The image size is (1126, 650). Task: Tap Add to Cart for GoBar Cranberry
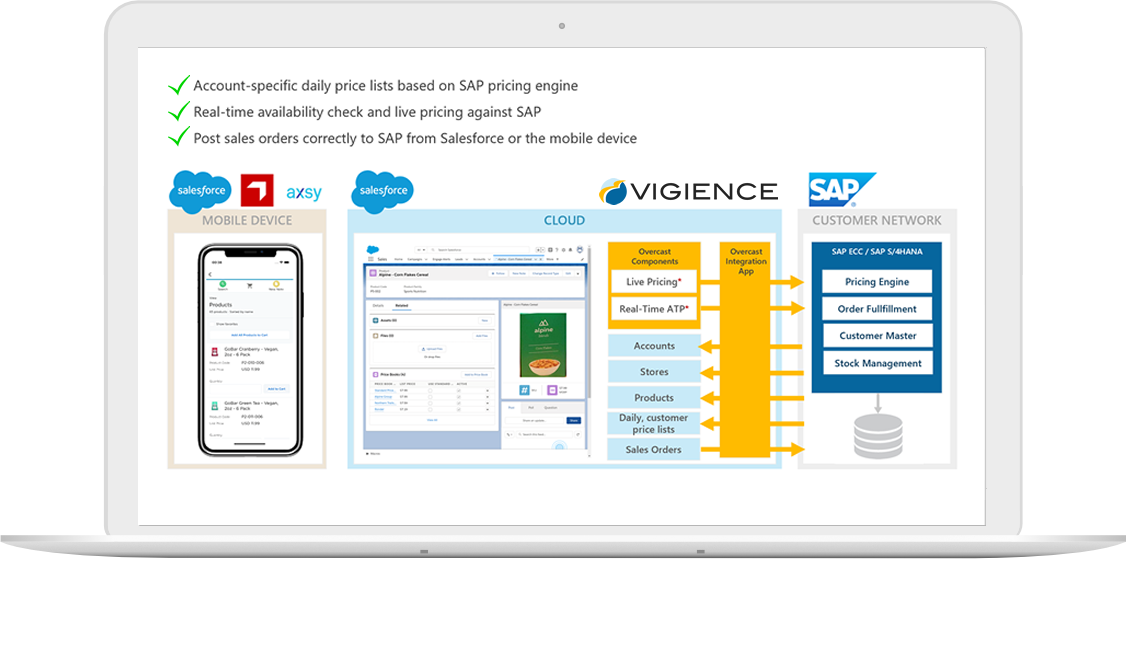click(276, 389)
